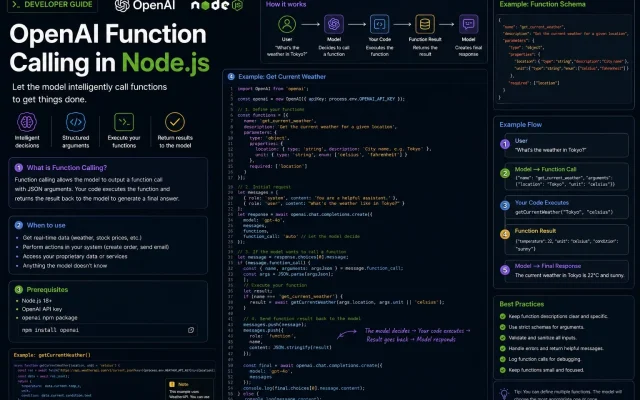Screen dimensions: 640x400
Task: Click the check next to Keep function descriptions clear
Action: point(503,316)
